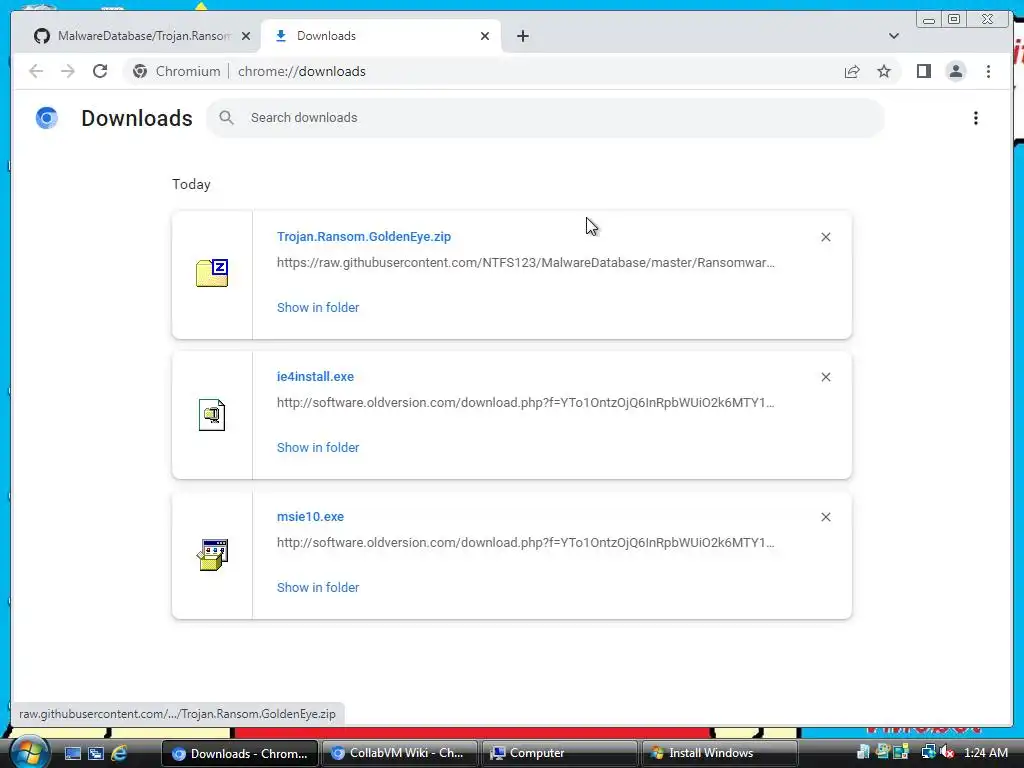Close the Downloads tab
The image size is (1024, 768).
coord(485,36)
